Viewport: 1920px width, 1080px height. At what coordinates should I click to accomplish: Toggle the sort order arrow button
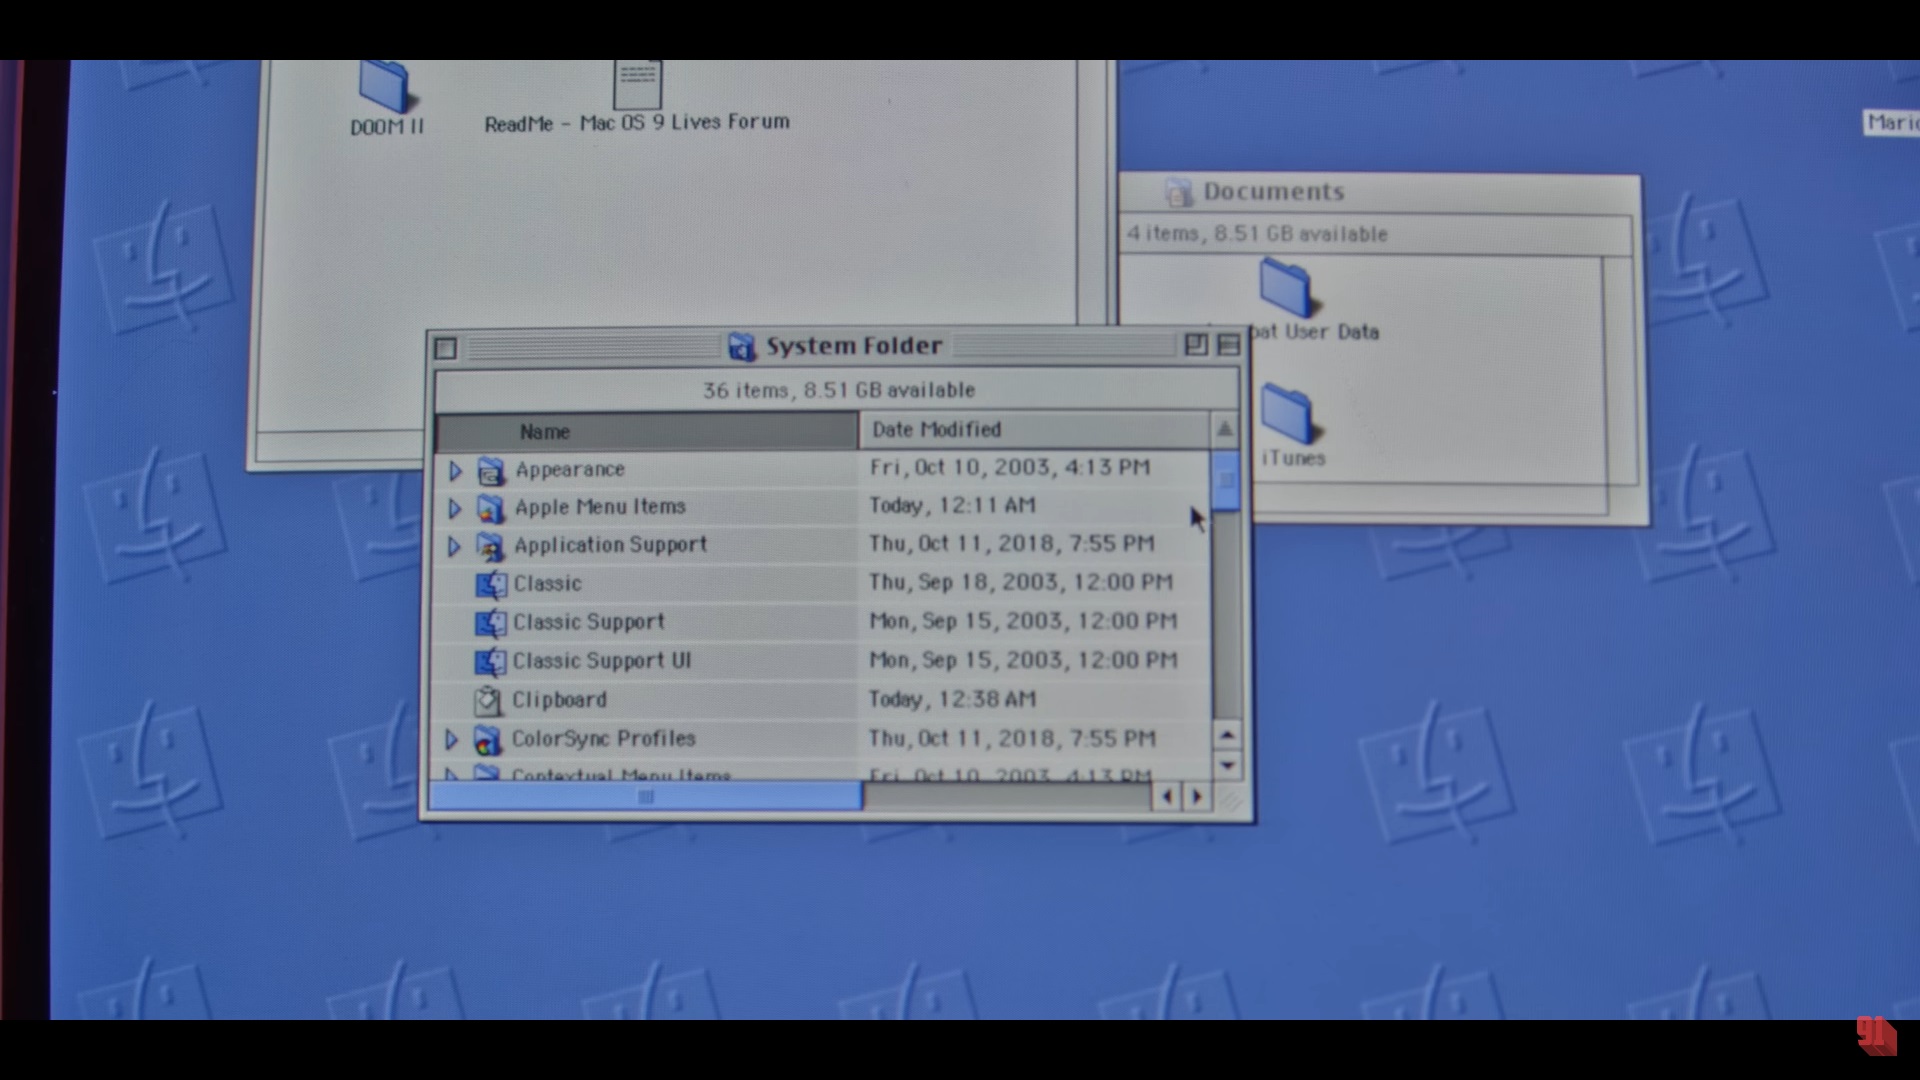pyautogui.click(x=1224, y=430)
